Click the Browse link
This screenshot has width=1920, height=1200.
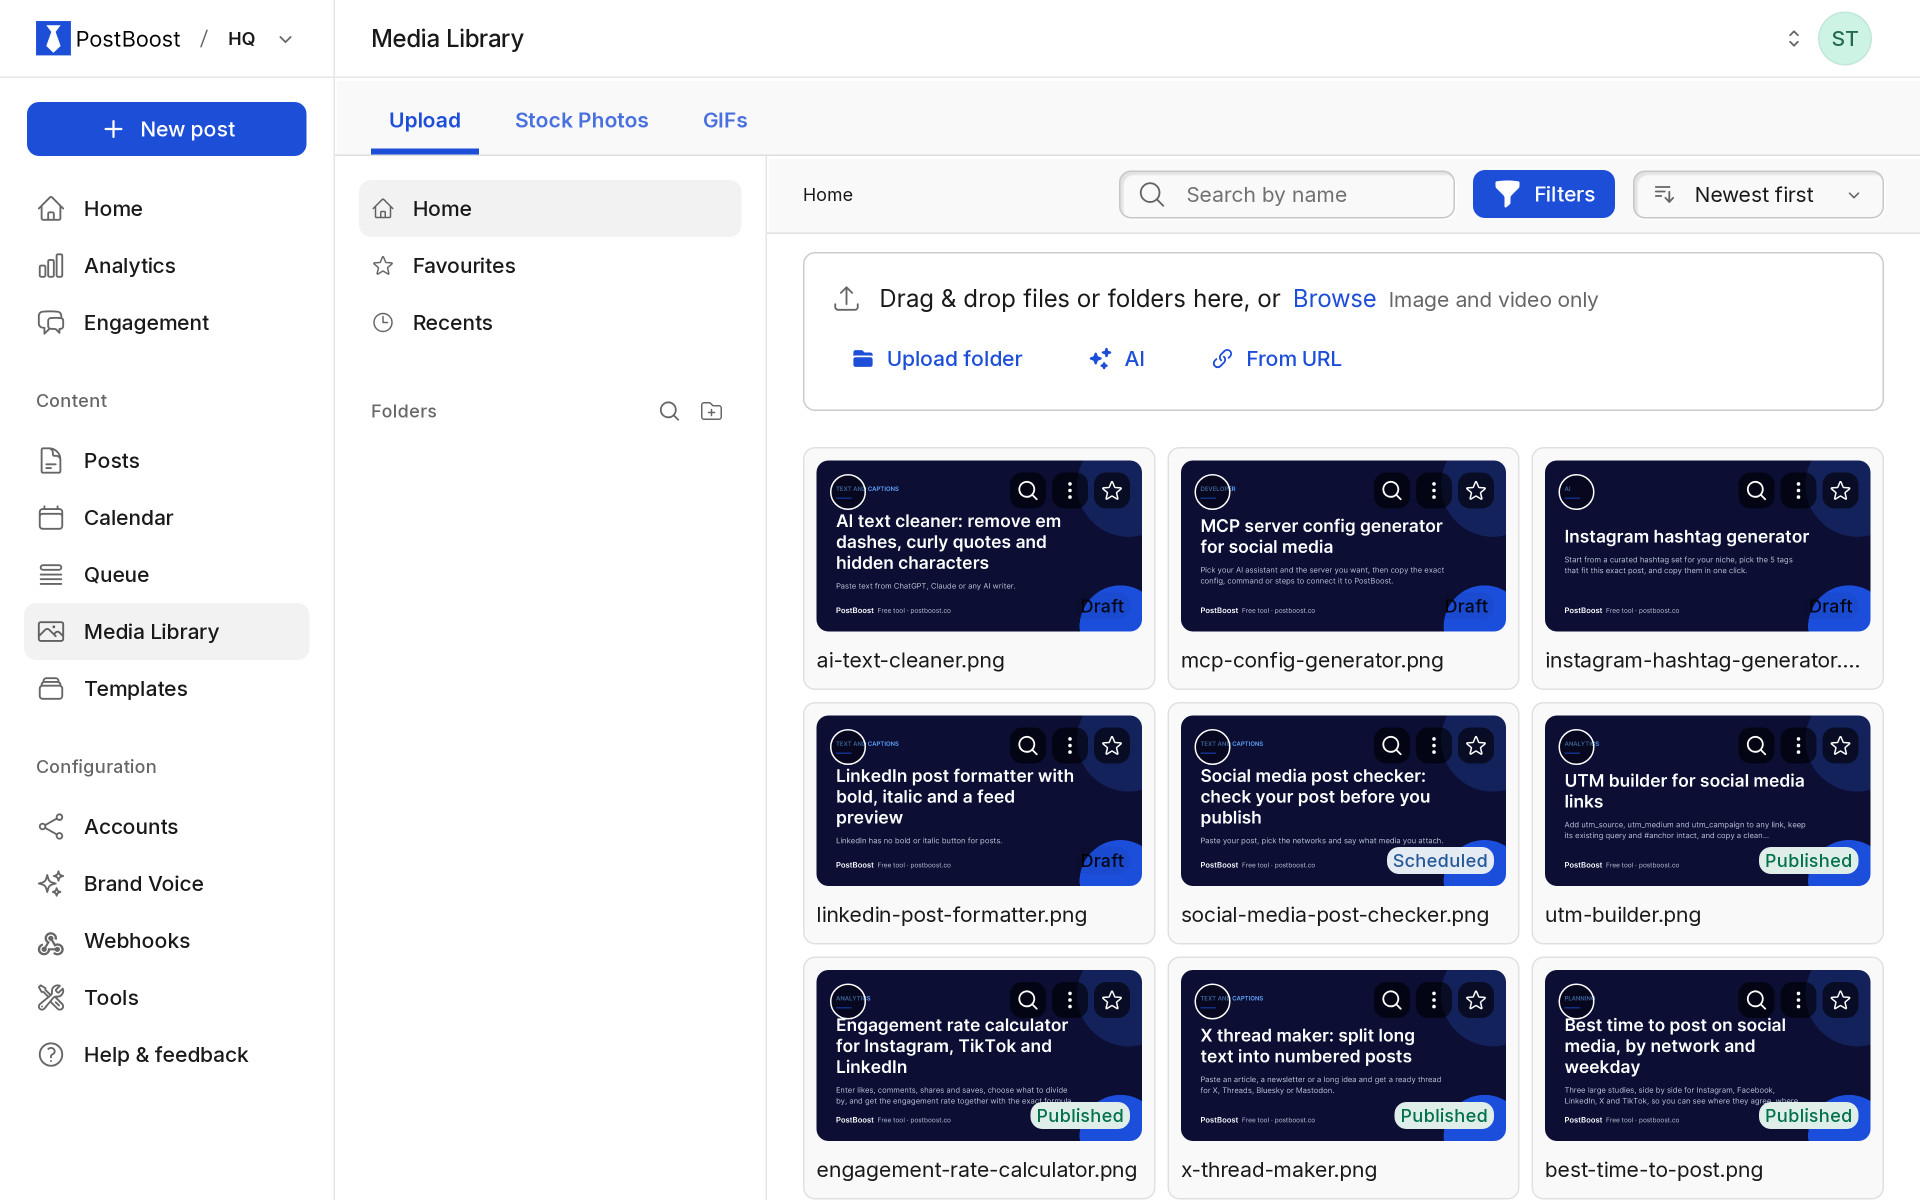(1334, 298)
